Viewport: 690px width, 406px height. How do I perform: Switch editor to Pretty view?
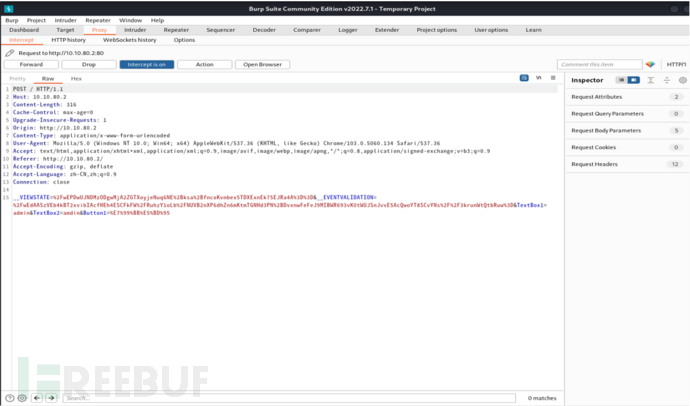coord(18,79)
